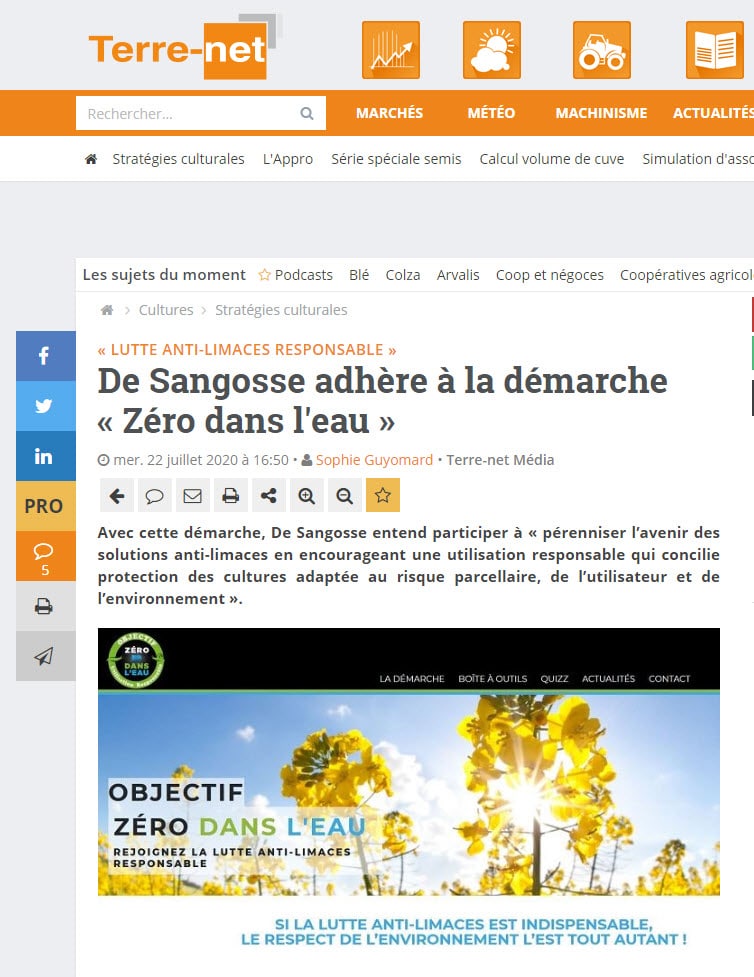Go to Cultures breadcrumb
The image size is (754, 977).
166,310
